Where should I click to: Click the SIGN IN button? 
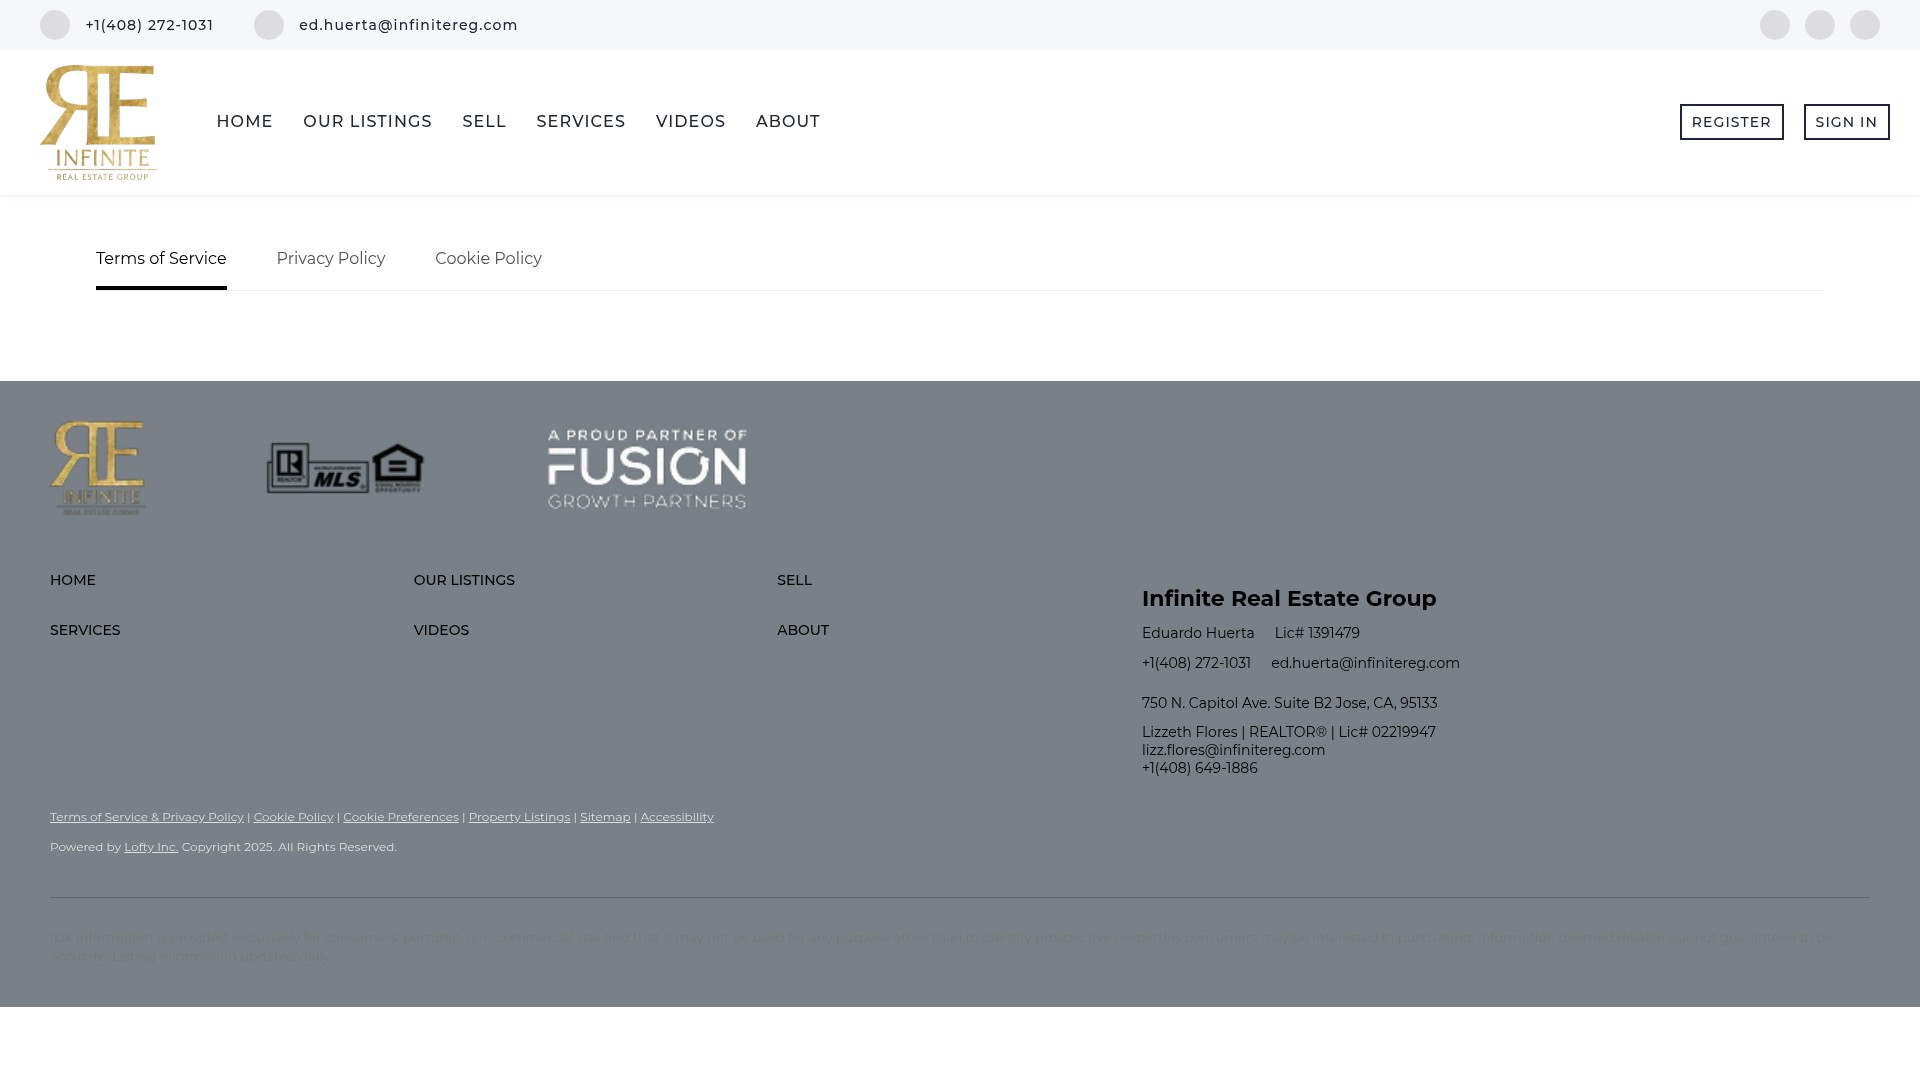(x=1846, y=122)
